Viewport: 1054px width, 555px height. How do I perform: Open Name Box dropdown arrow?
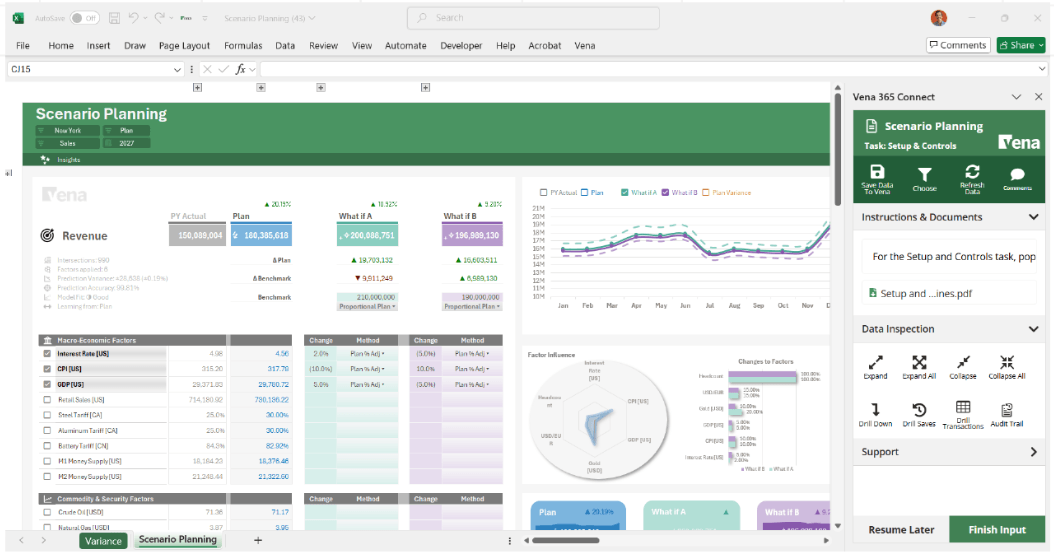pos(177,69)
